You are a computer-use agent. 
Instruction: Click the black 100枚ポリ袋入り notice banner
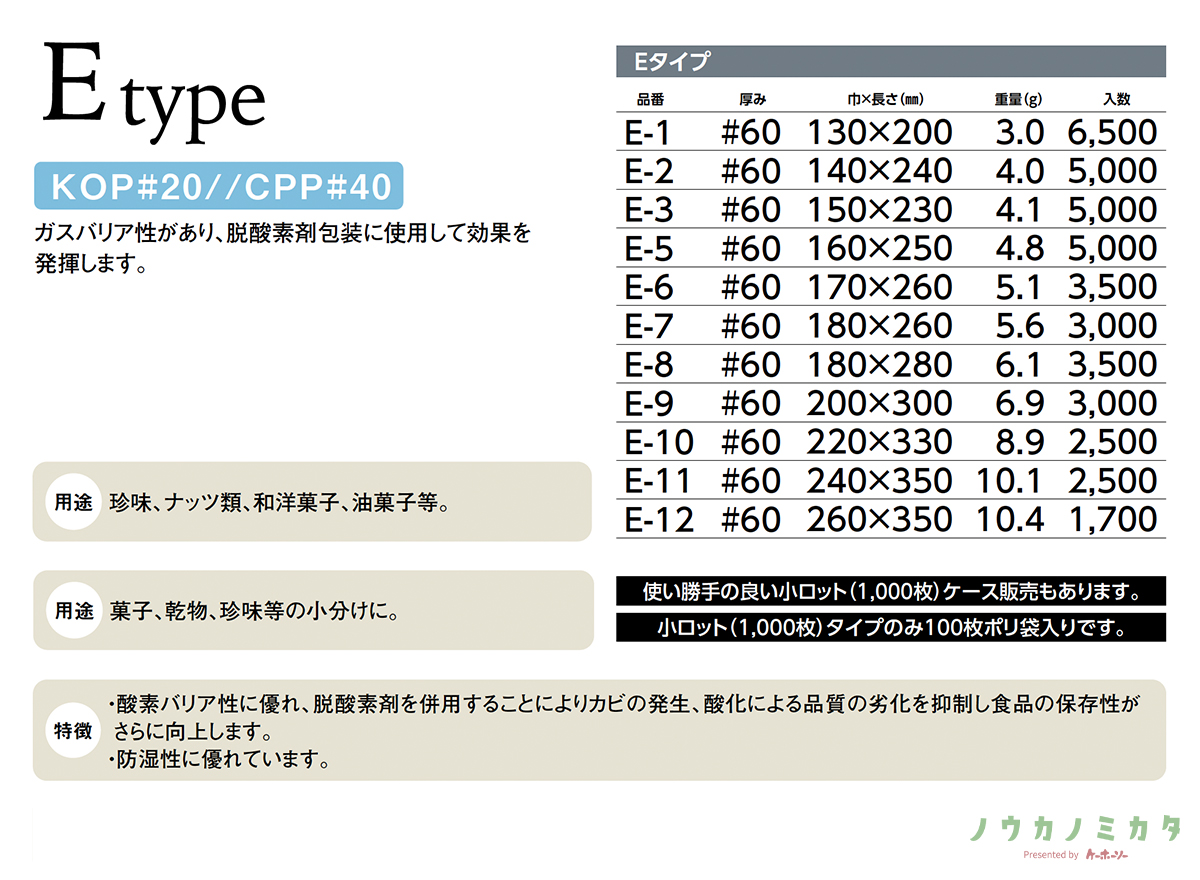(x=890, y=628)
